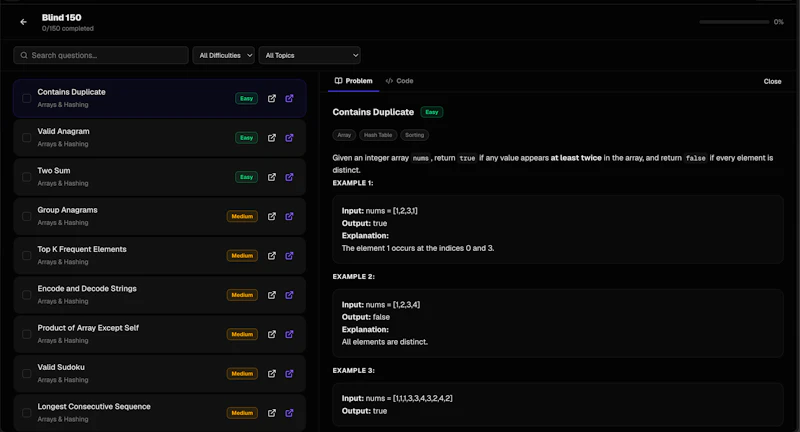Open external link icon for Two Sum
Viewport: 800px width, 432px height.
click(x=272, y=177)
